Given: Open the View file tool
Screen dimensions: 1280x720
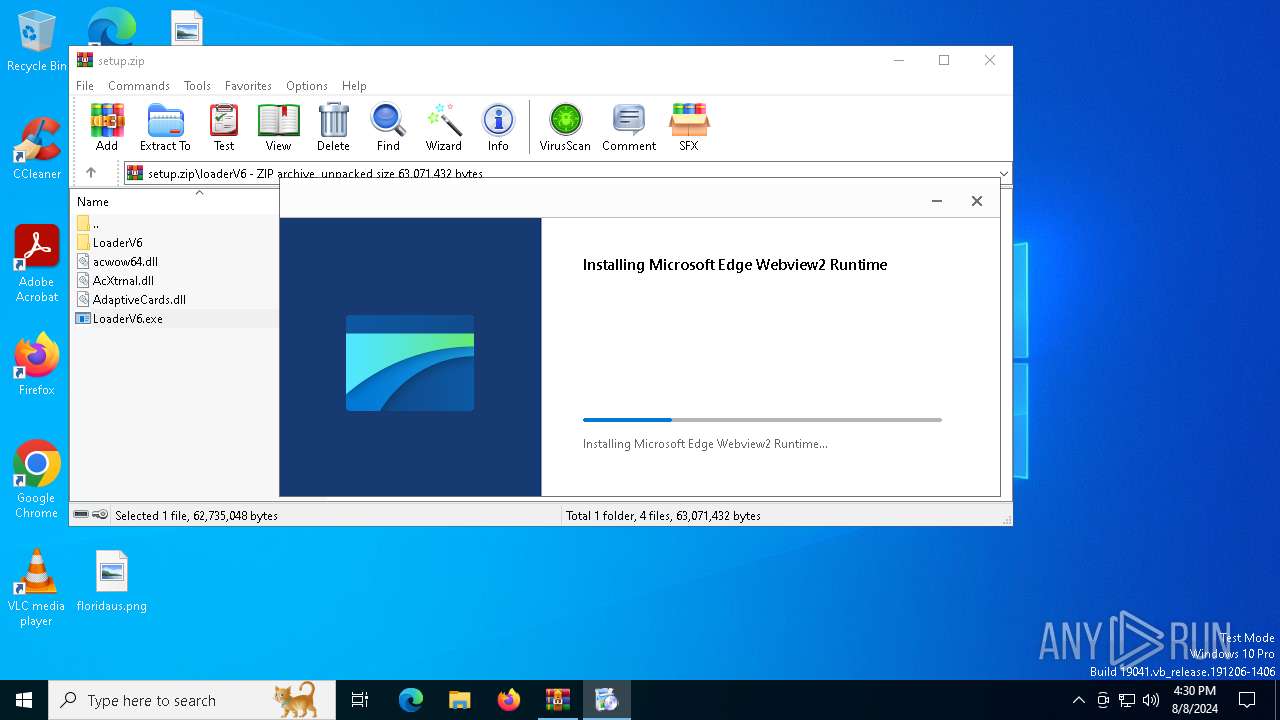Looking at the screenshot, I should click(278, 127).
